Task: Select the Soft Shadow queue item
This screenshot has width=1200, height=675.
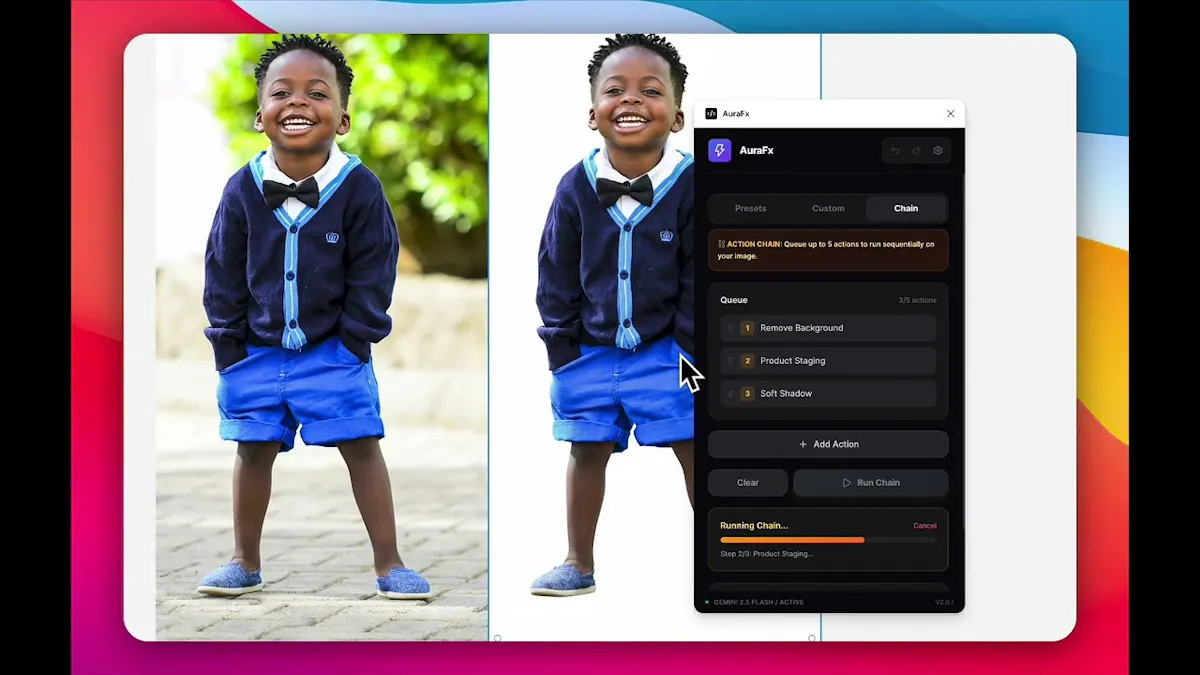Action: tap(828, 394)
